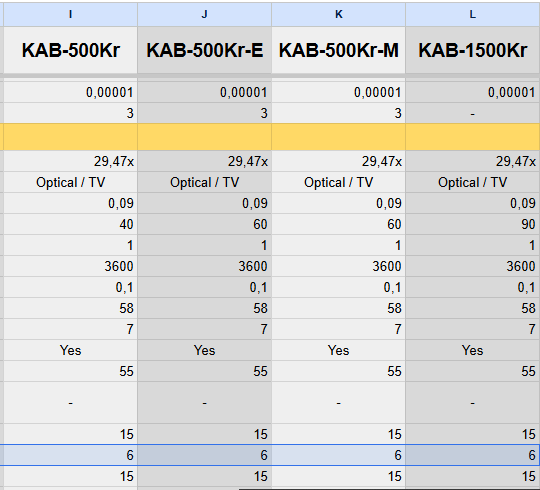The image size is (540, 490).
Task: Click the KAB-500Kr title cell
Action: [x=70, y=50]
